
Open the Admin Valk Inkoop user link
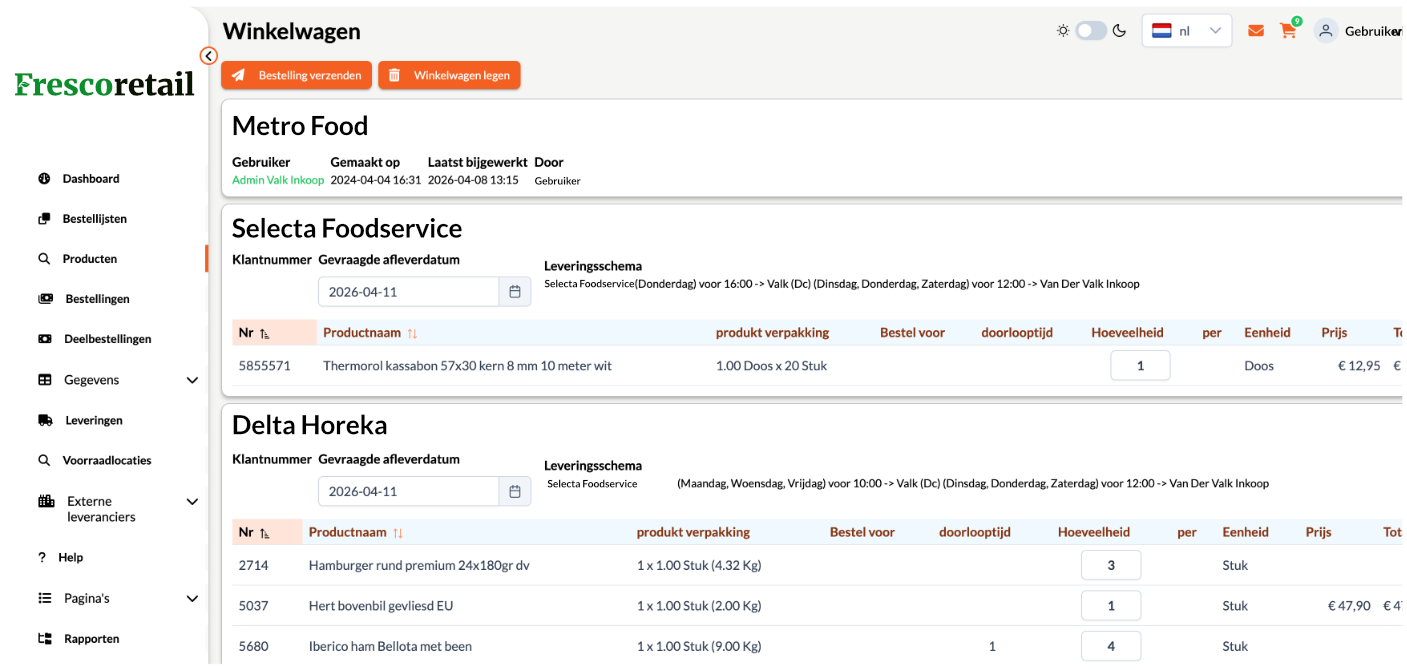pyautogui.click(x=278, y=181)
